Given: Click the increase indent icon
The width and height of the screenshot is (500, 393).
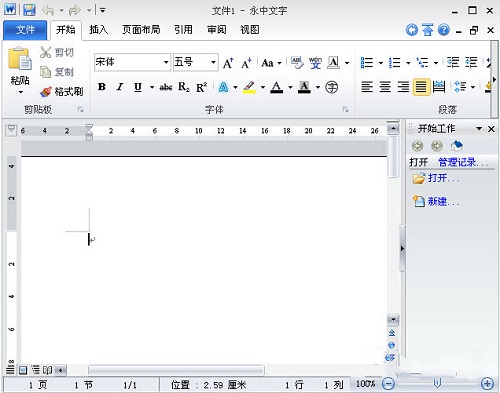Looking at the screenshot, I should pyautogui.click(x=471, y=62).
